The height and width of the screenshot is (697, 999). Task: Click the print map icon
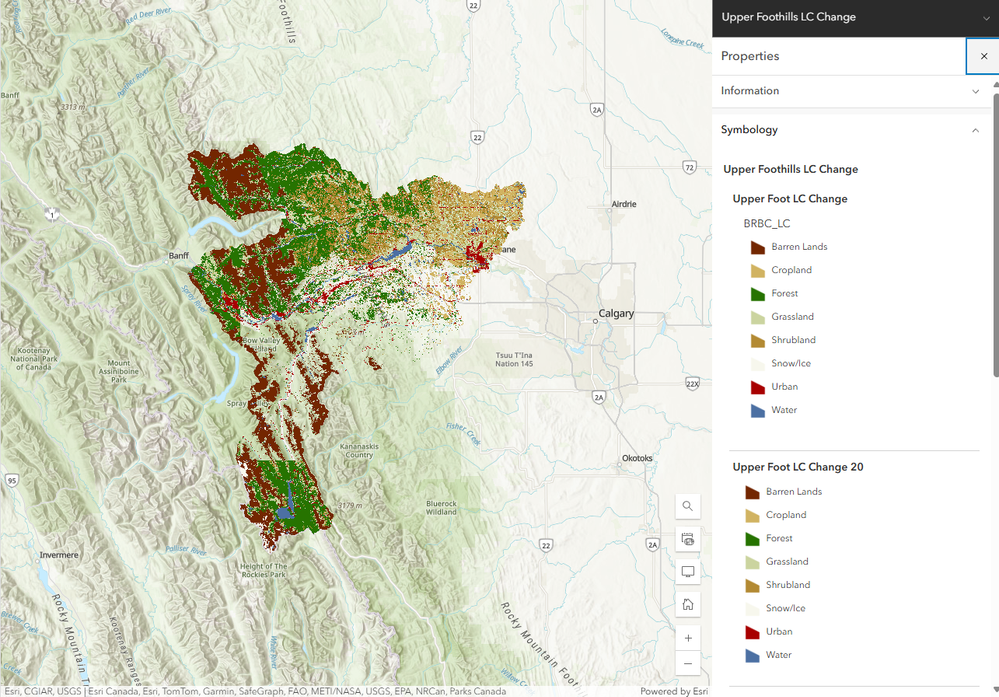click(x=687, y=539)
